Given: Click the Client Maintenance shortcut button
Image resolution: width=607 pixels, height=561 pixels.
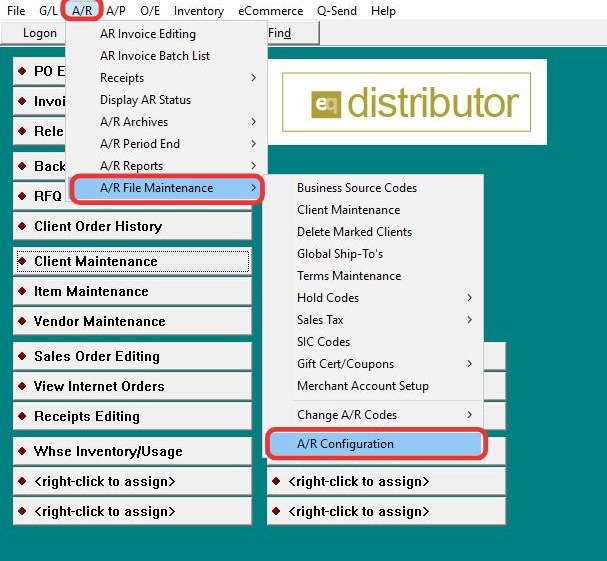Looking at the screenshot, I should click(132, 261).
